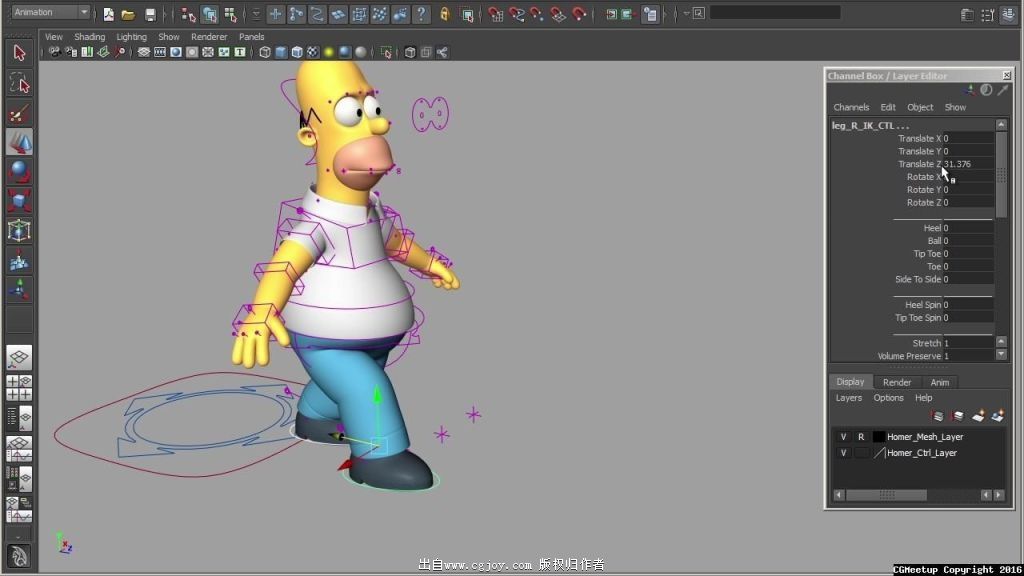Switch to four-view panel layout
Screen dimensions: 1024x576
tap(19, 388)
